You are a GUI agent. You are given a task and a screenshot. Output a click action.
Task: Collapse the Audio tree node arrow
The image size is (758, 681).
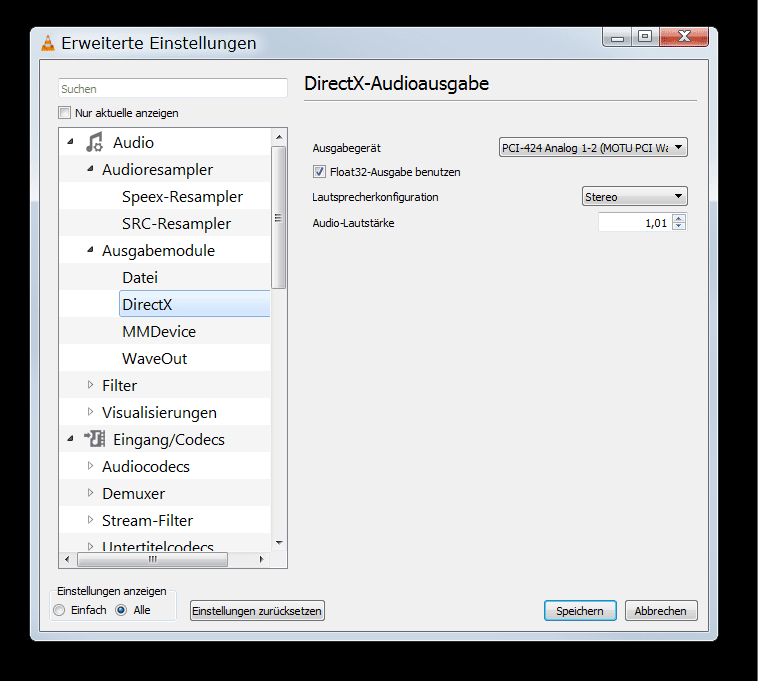click(x=71, y=142)
